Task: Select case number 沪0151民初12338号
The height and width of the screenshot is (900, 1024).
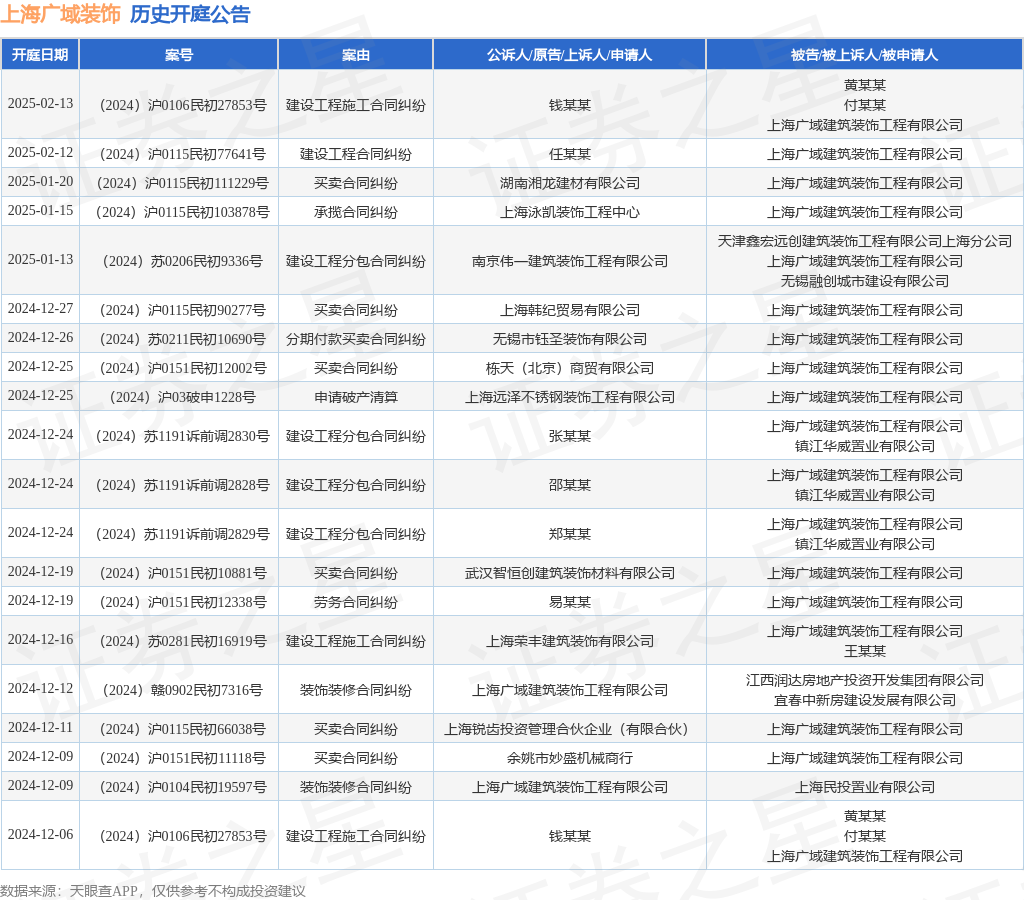Action: pos(183,602)
